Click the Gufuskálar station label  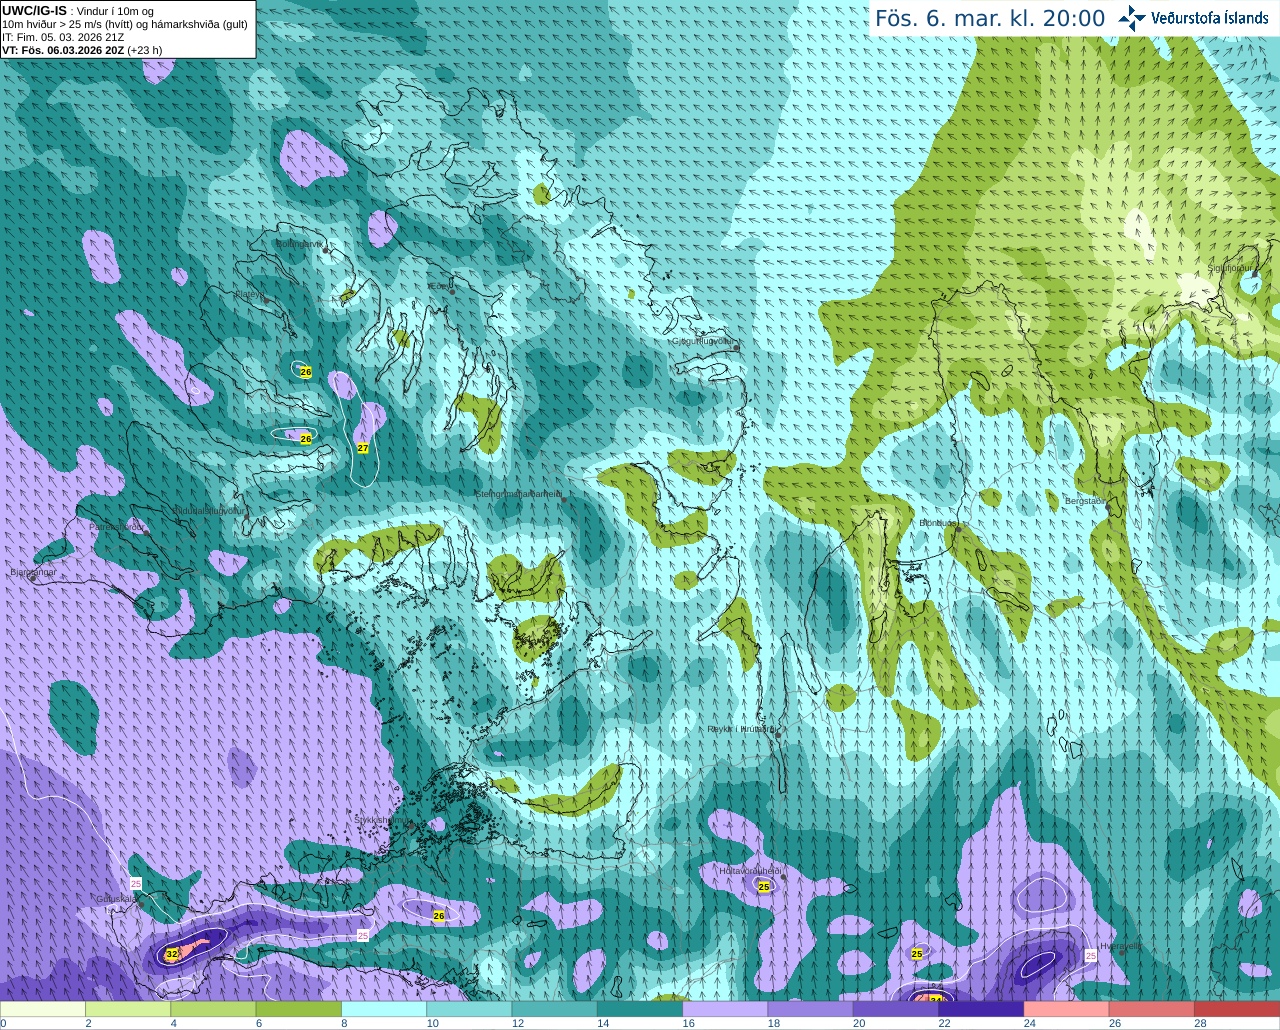point(117,898)
